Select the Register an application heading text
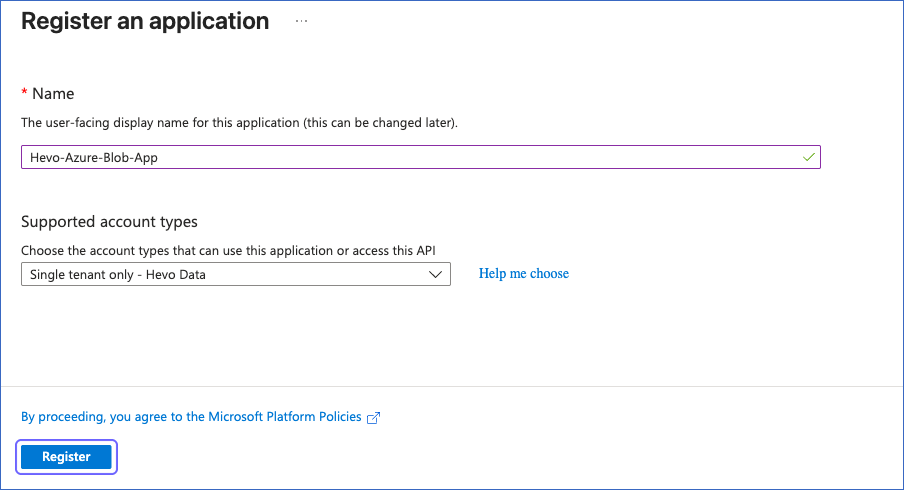 [145, 21]
